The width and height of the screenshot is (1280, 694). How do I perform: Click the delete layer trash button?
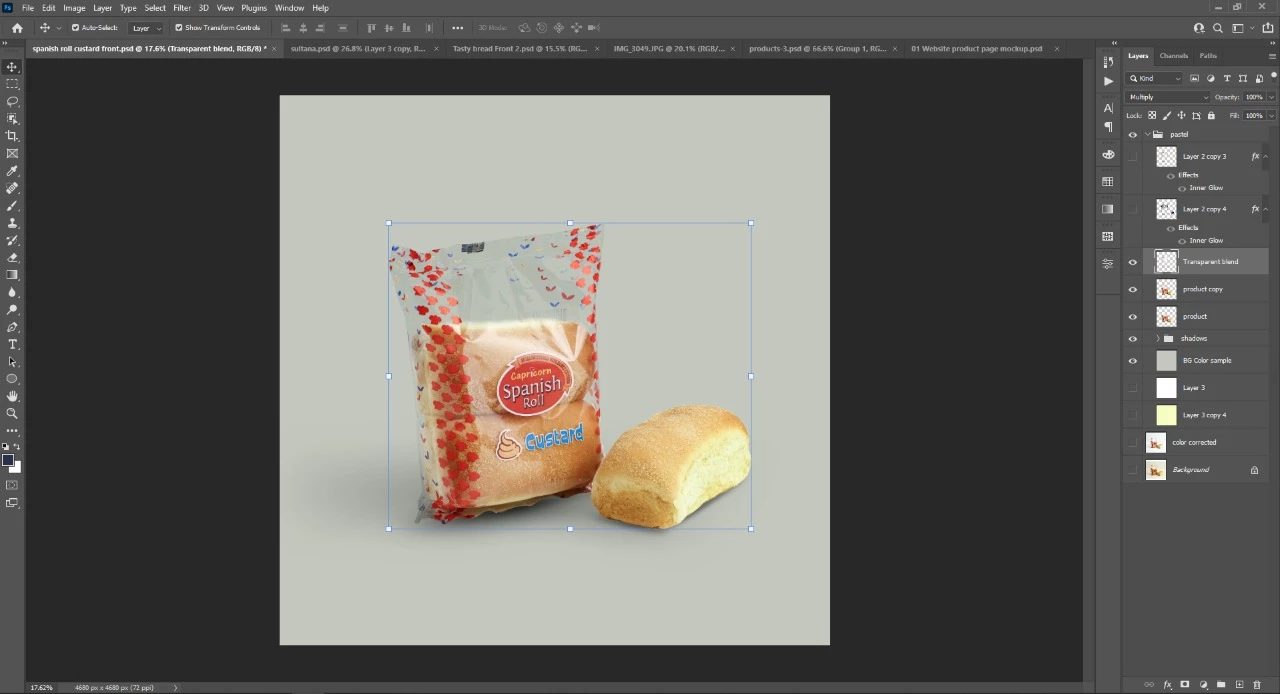[x=1257, y=685]
